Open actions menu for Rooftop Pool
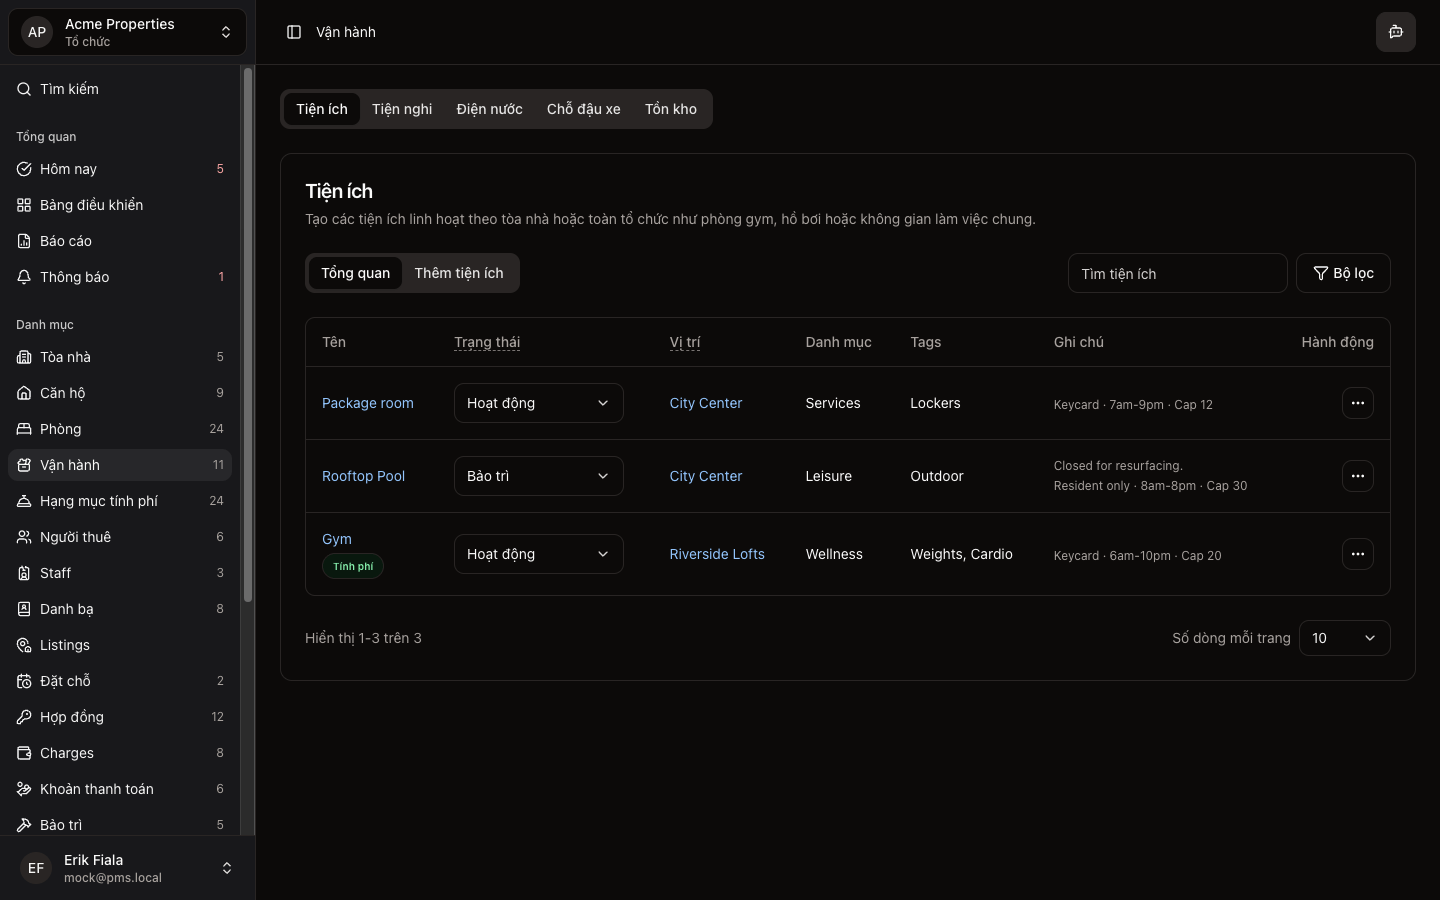 [1357, 476]
